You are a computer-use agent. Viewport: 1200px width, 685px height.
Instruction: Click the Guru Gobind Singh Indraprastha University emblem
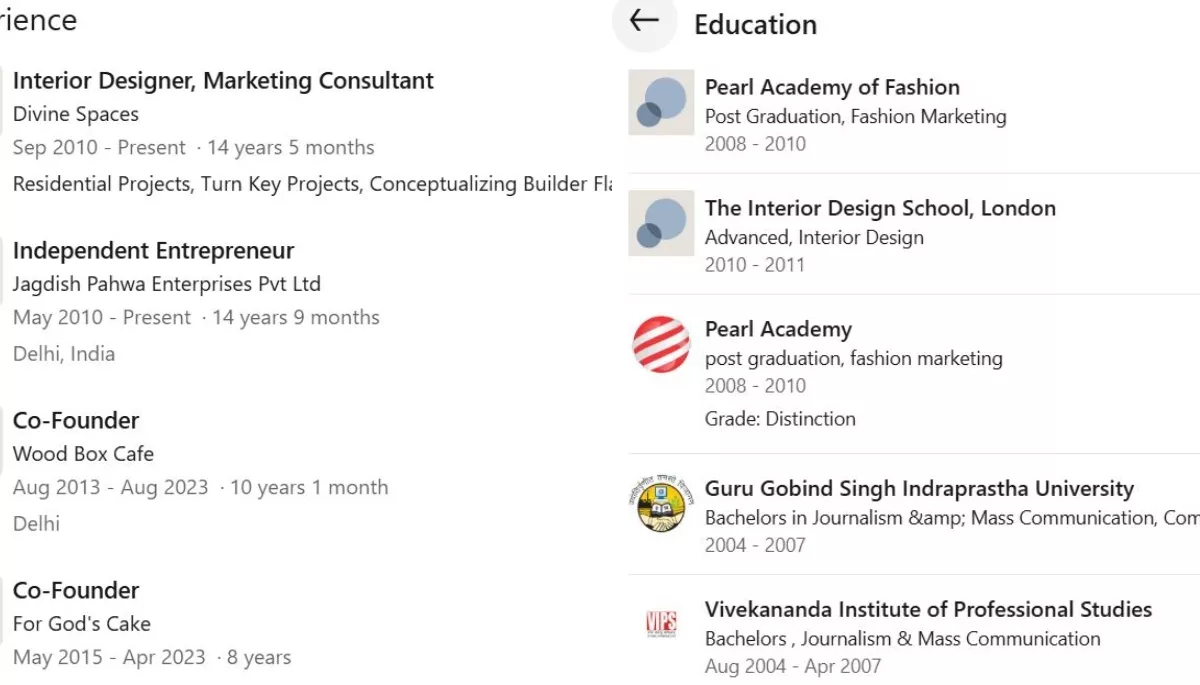[x=661, y=504]
